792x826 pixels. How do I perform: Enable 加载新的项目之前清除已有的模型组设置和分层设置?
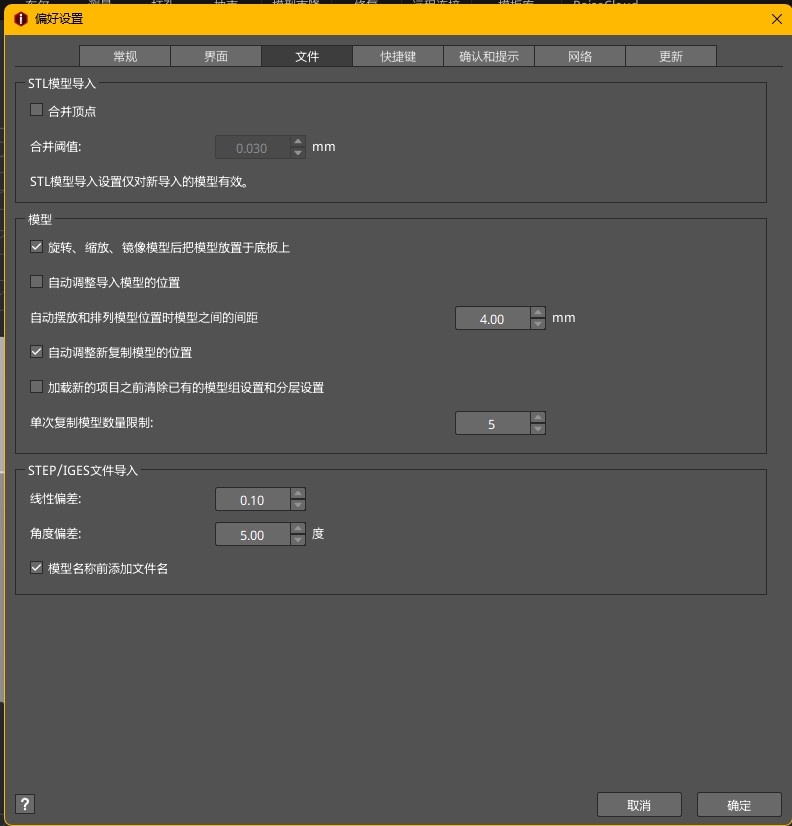pyautogui.click(x=36, y=387)
